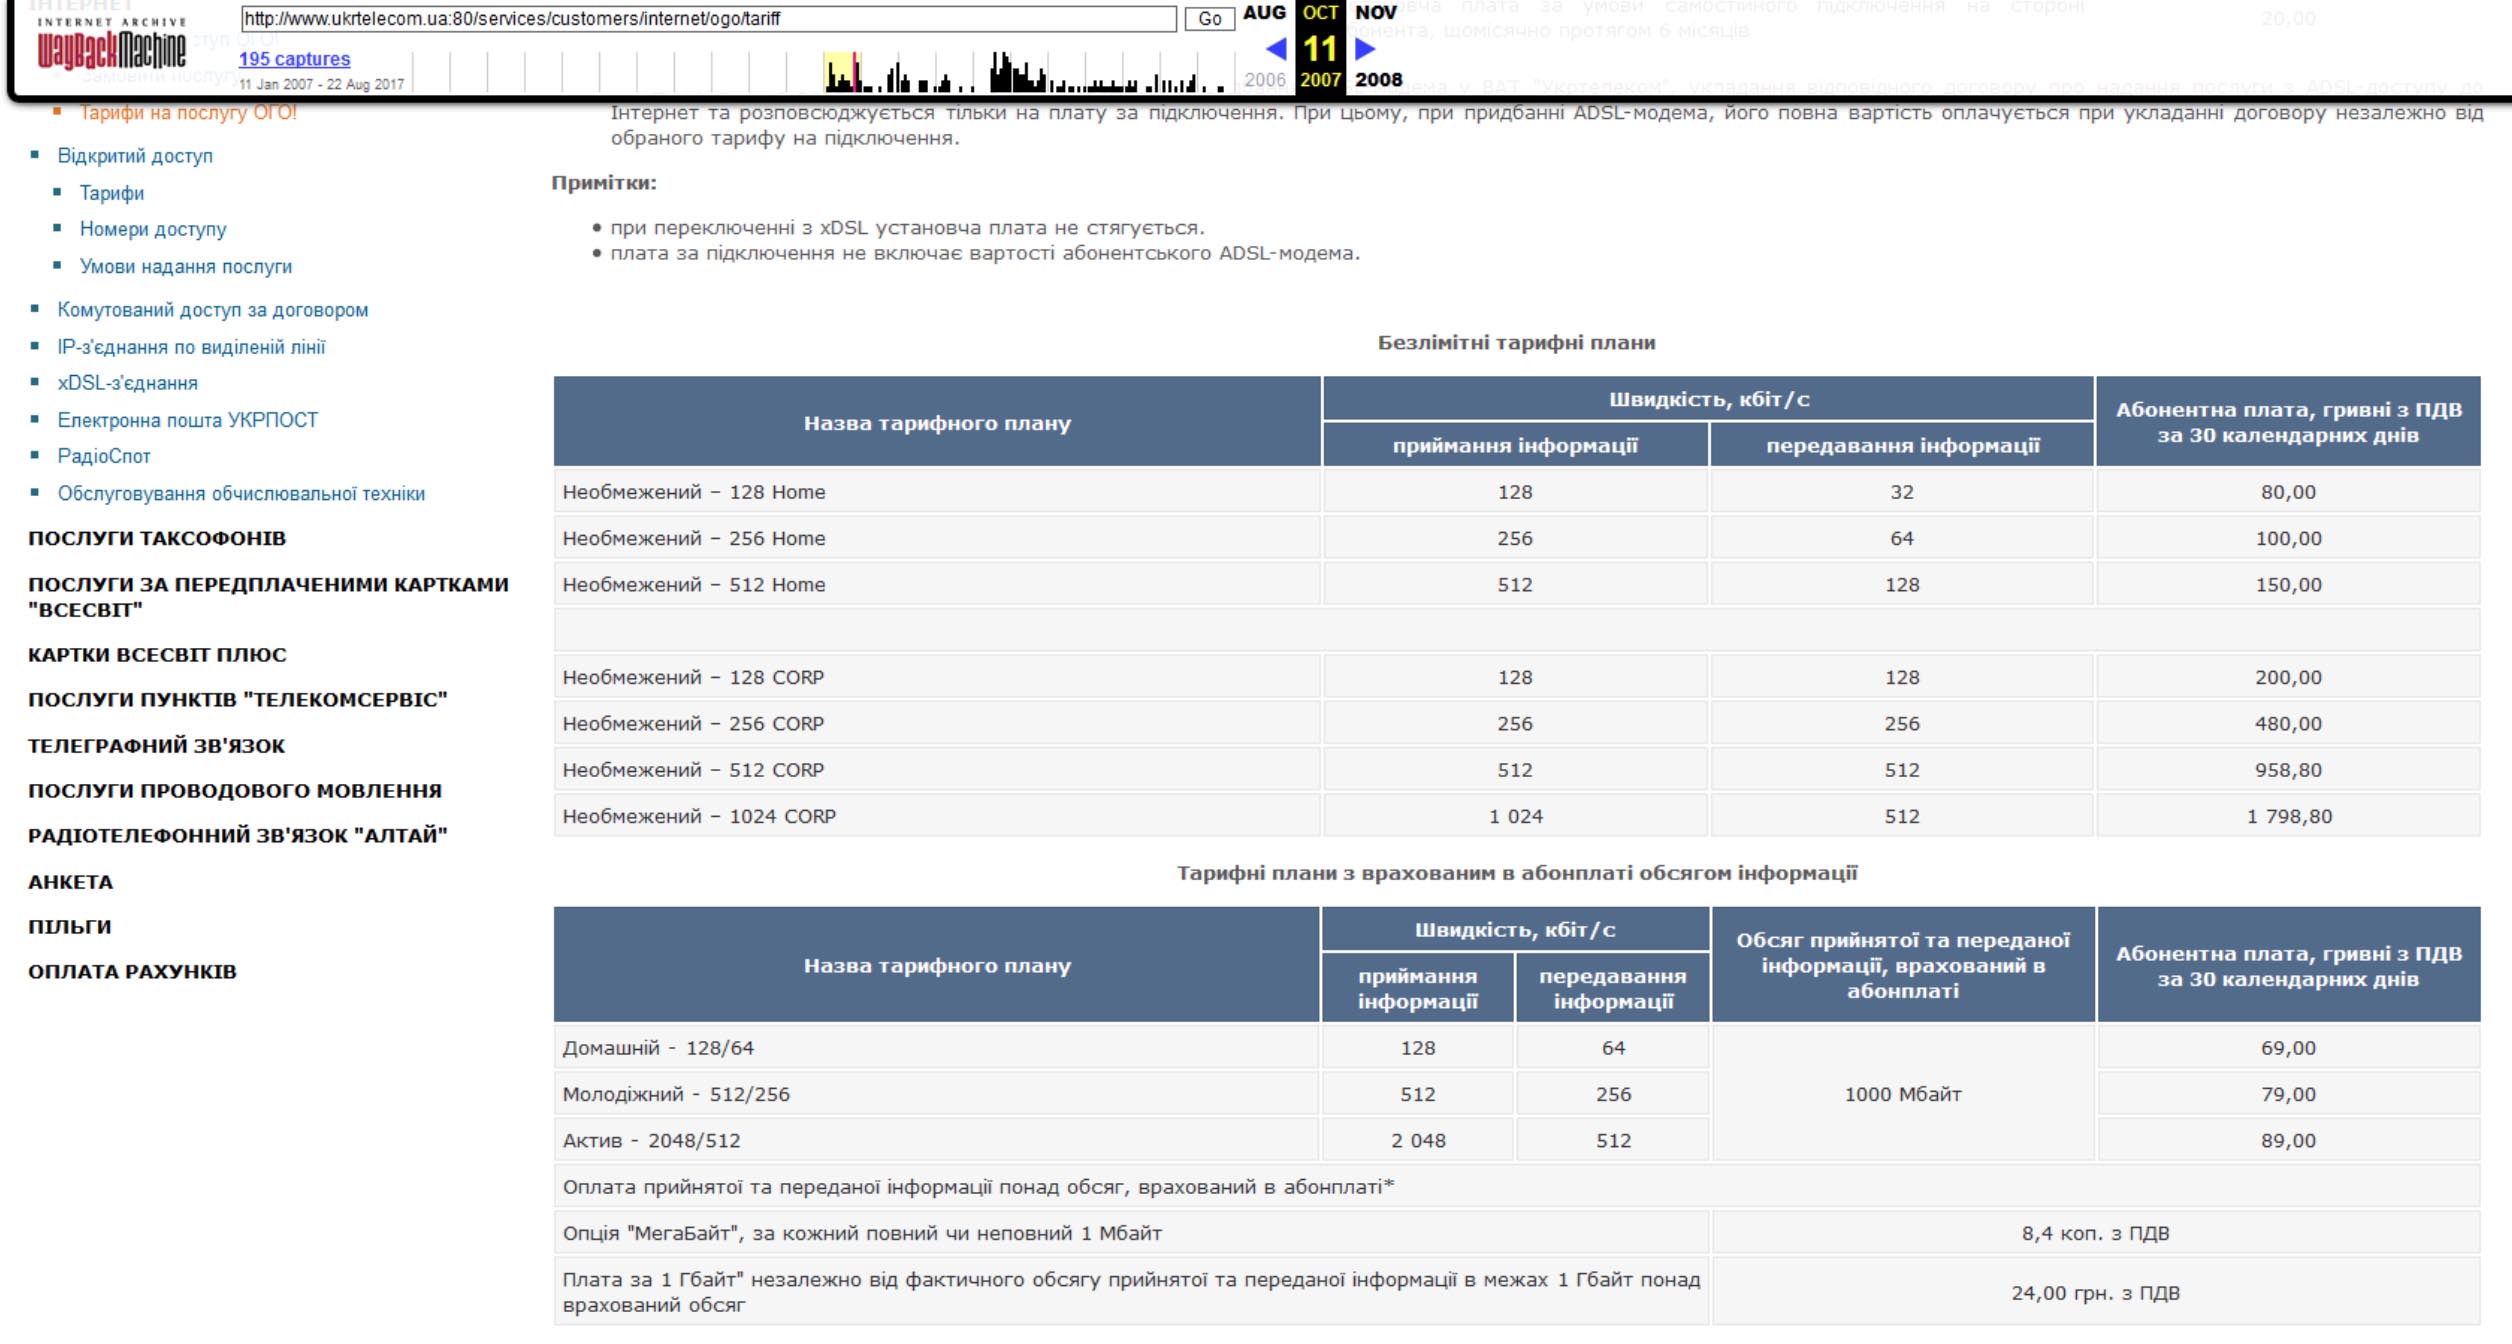Click the Go button

[x=1209, y=18]
